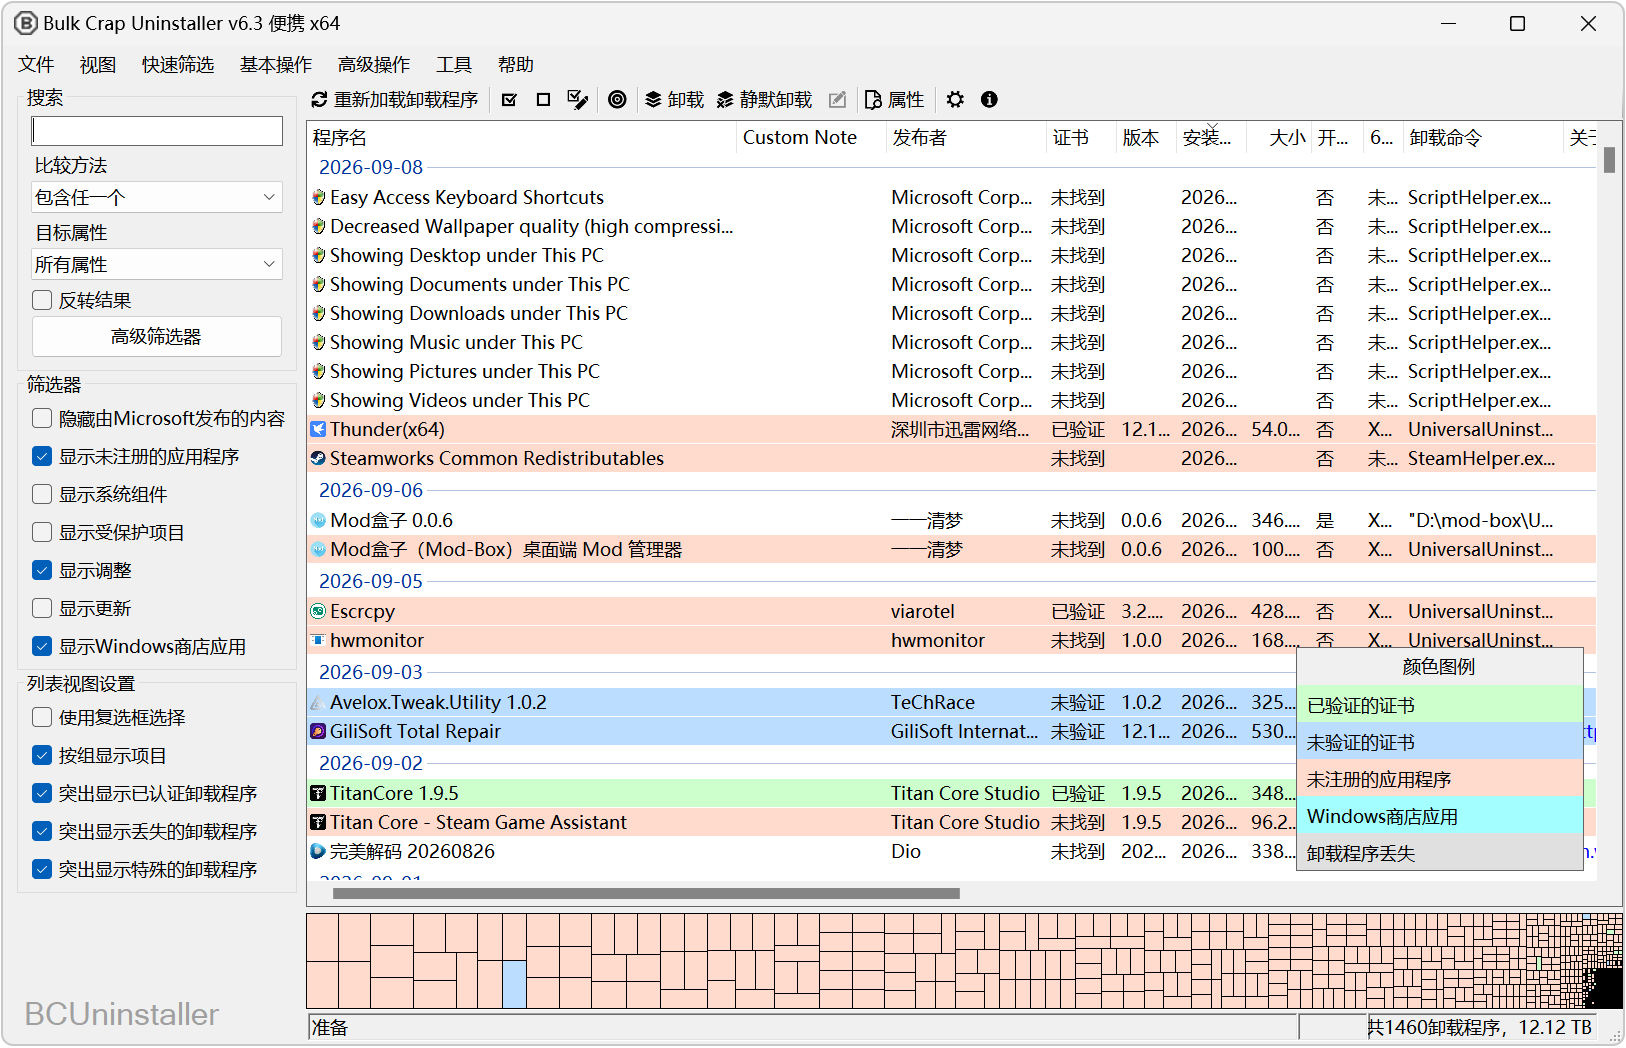Click the Titan Core - Steam Game Assistant icon
Screen dimensions: 1626x1048
(x=318, y=823)
